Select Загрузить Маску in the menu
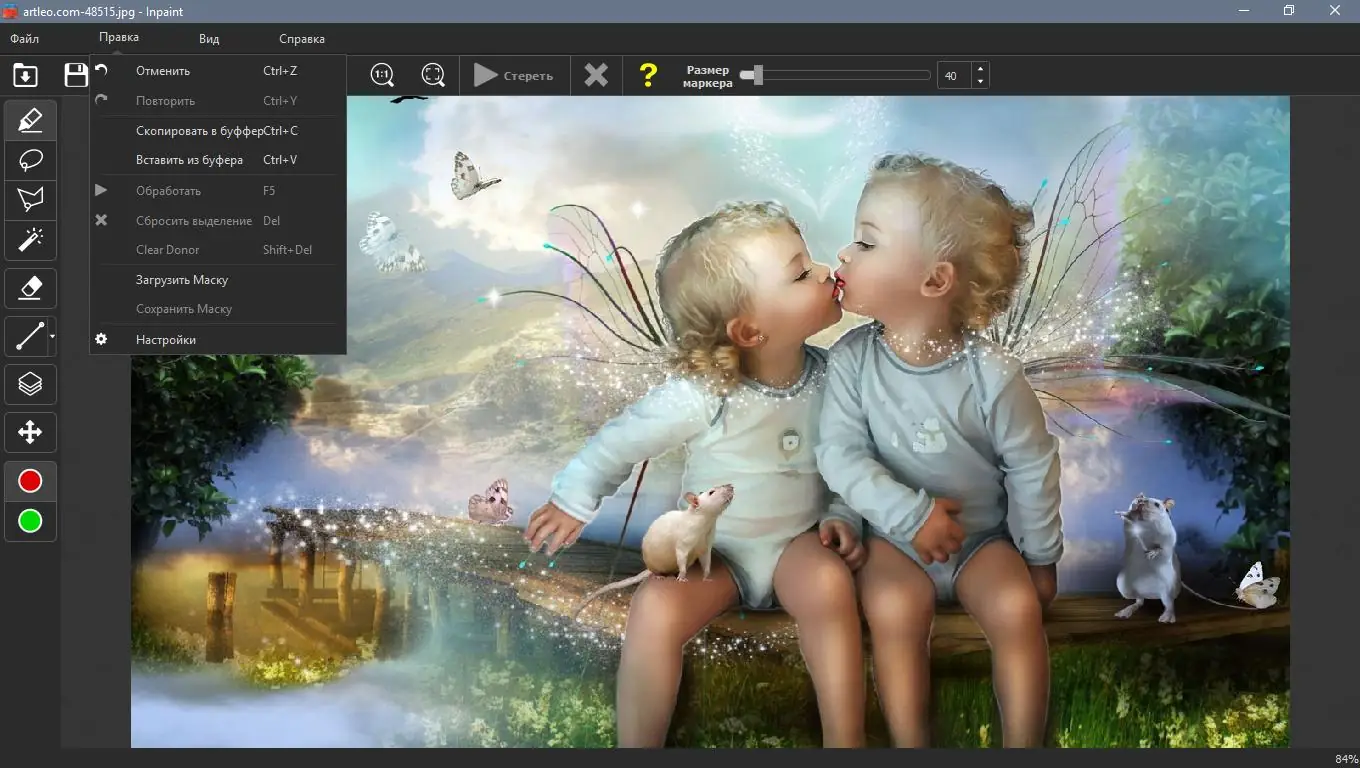Image resolution: width=1360 pixels, height=768 pixels. (x=181, y=279)
